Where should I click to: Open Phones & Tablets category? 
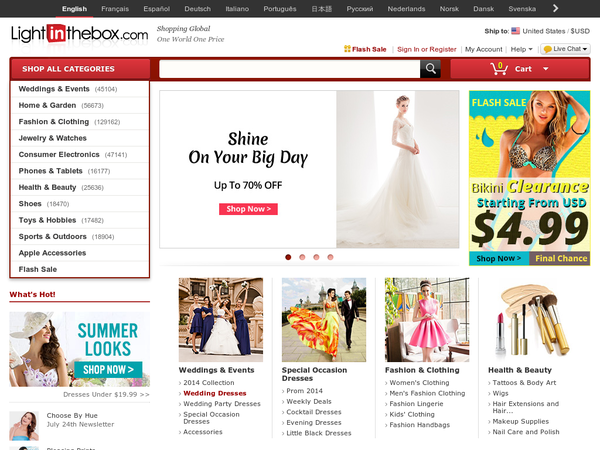80,171
